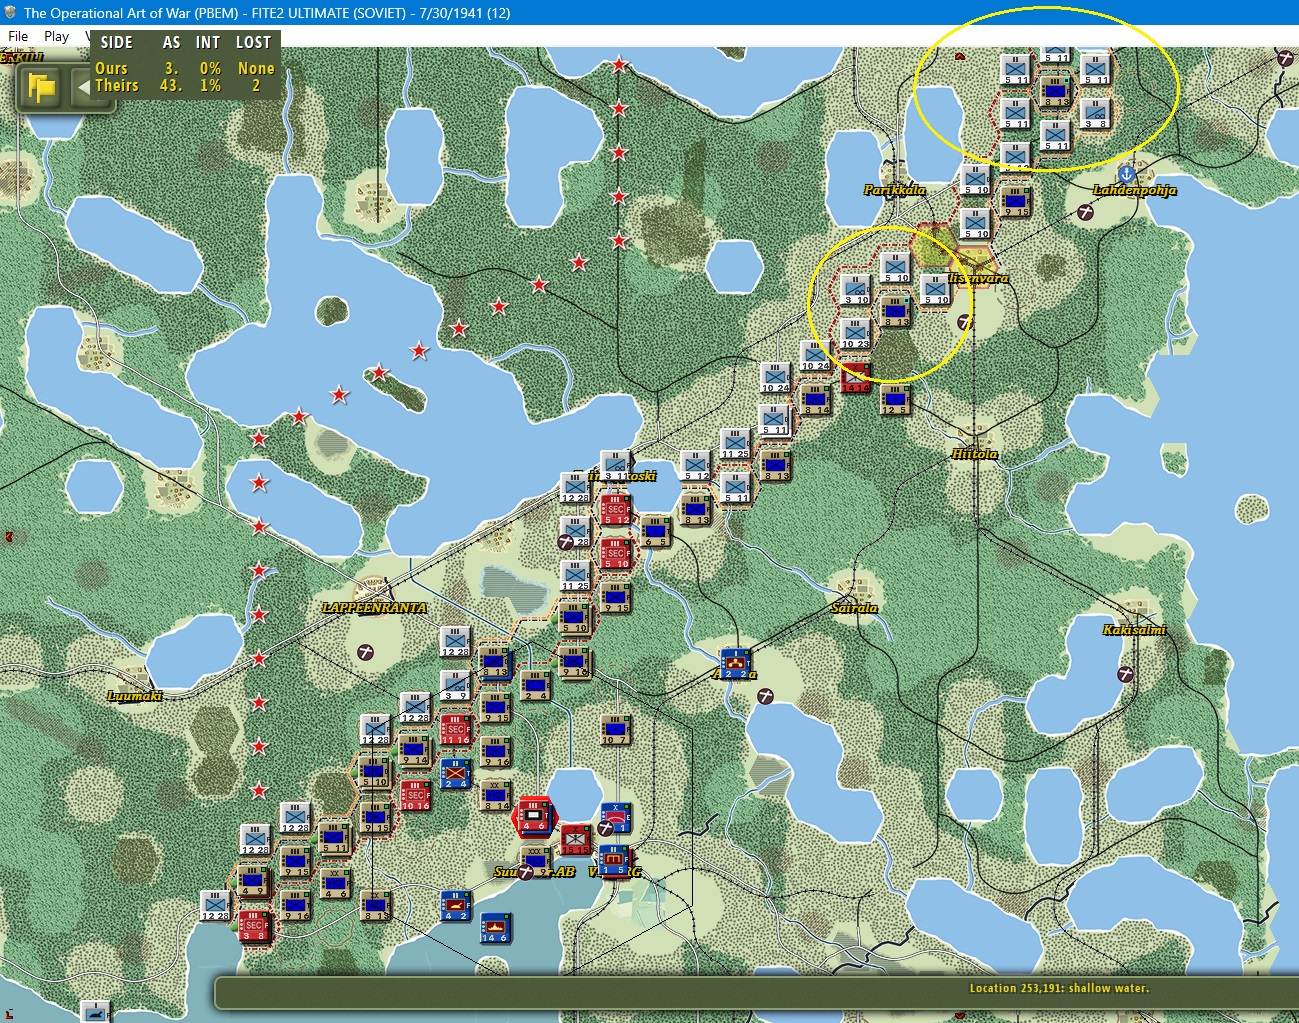
Task: Select the tan unit marked 12 5
Action: (895, 399)
